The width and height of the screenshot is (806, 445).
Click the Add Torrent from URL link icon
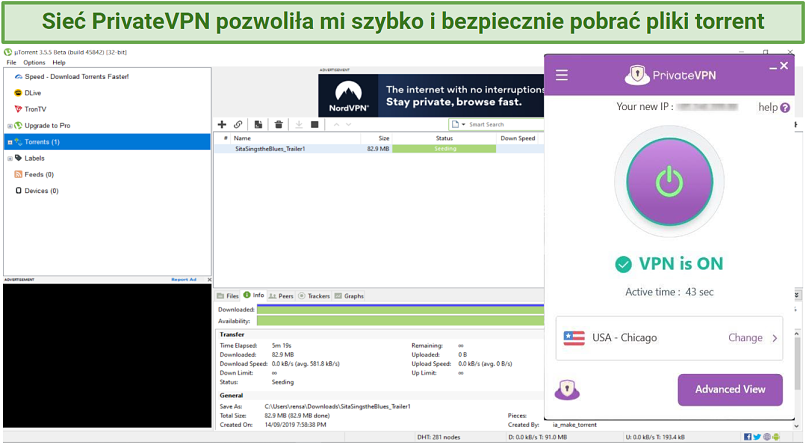point(238,124)
